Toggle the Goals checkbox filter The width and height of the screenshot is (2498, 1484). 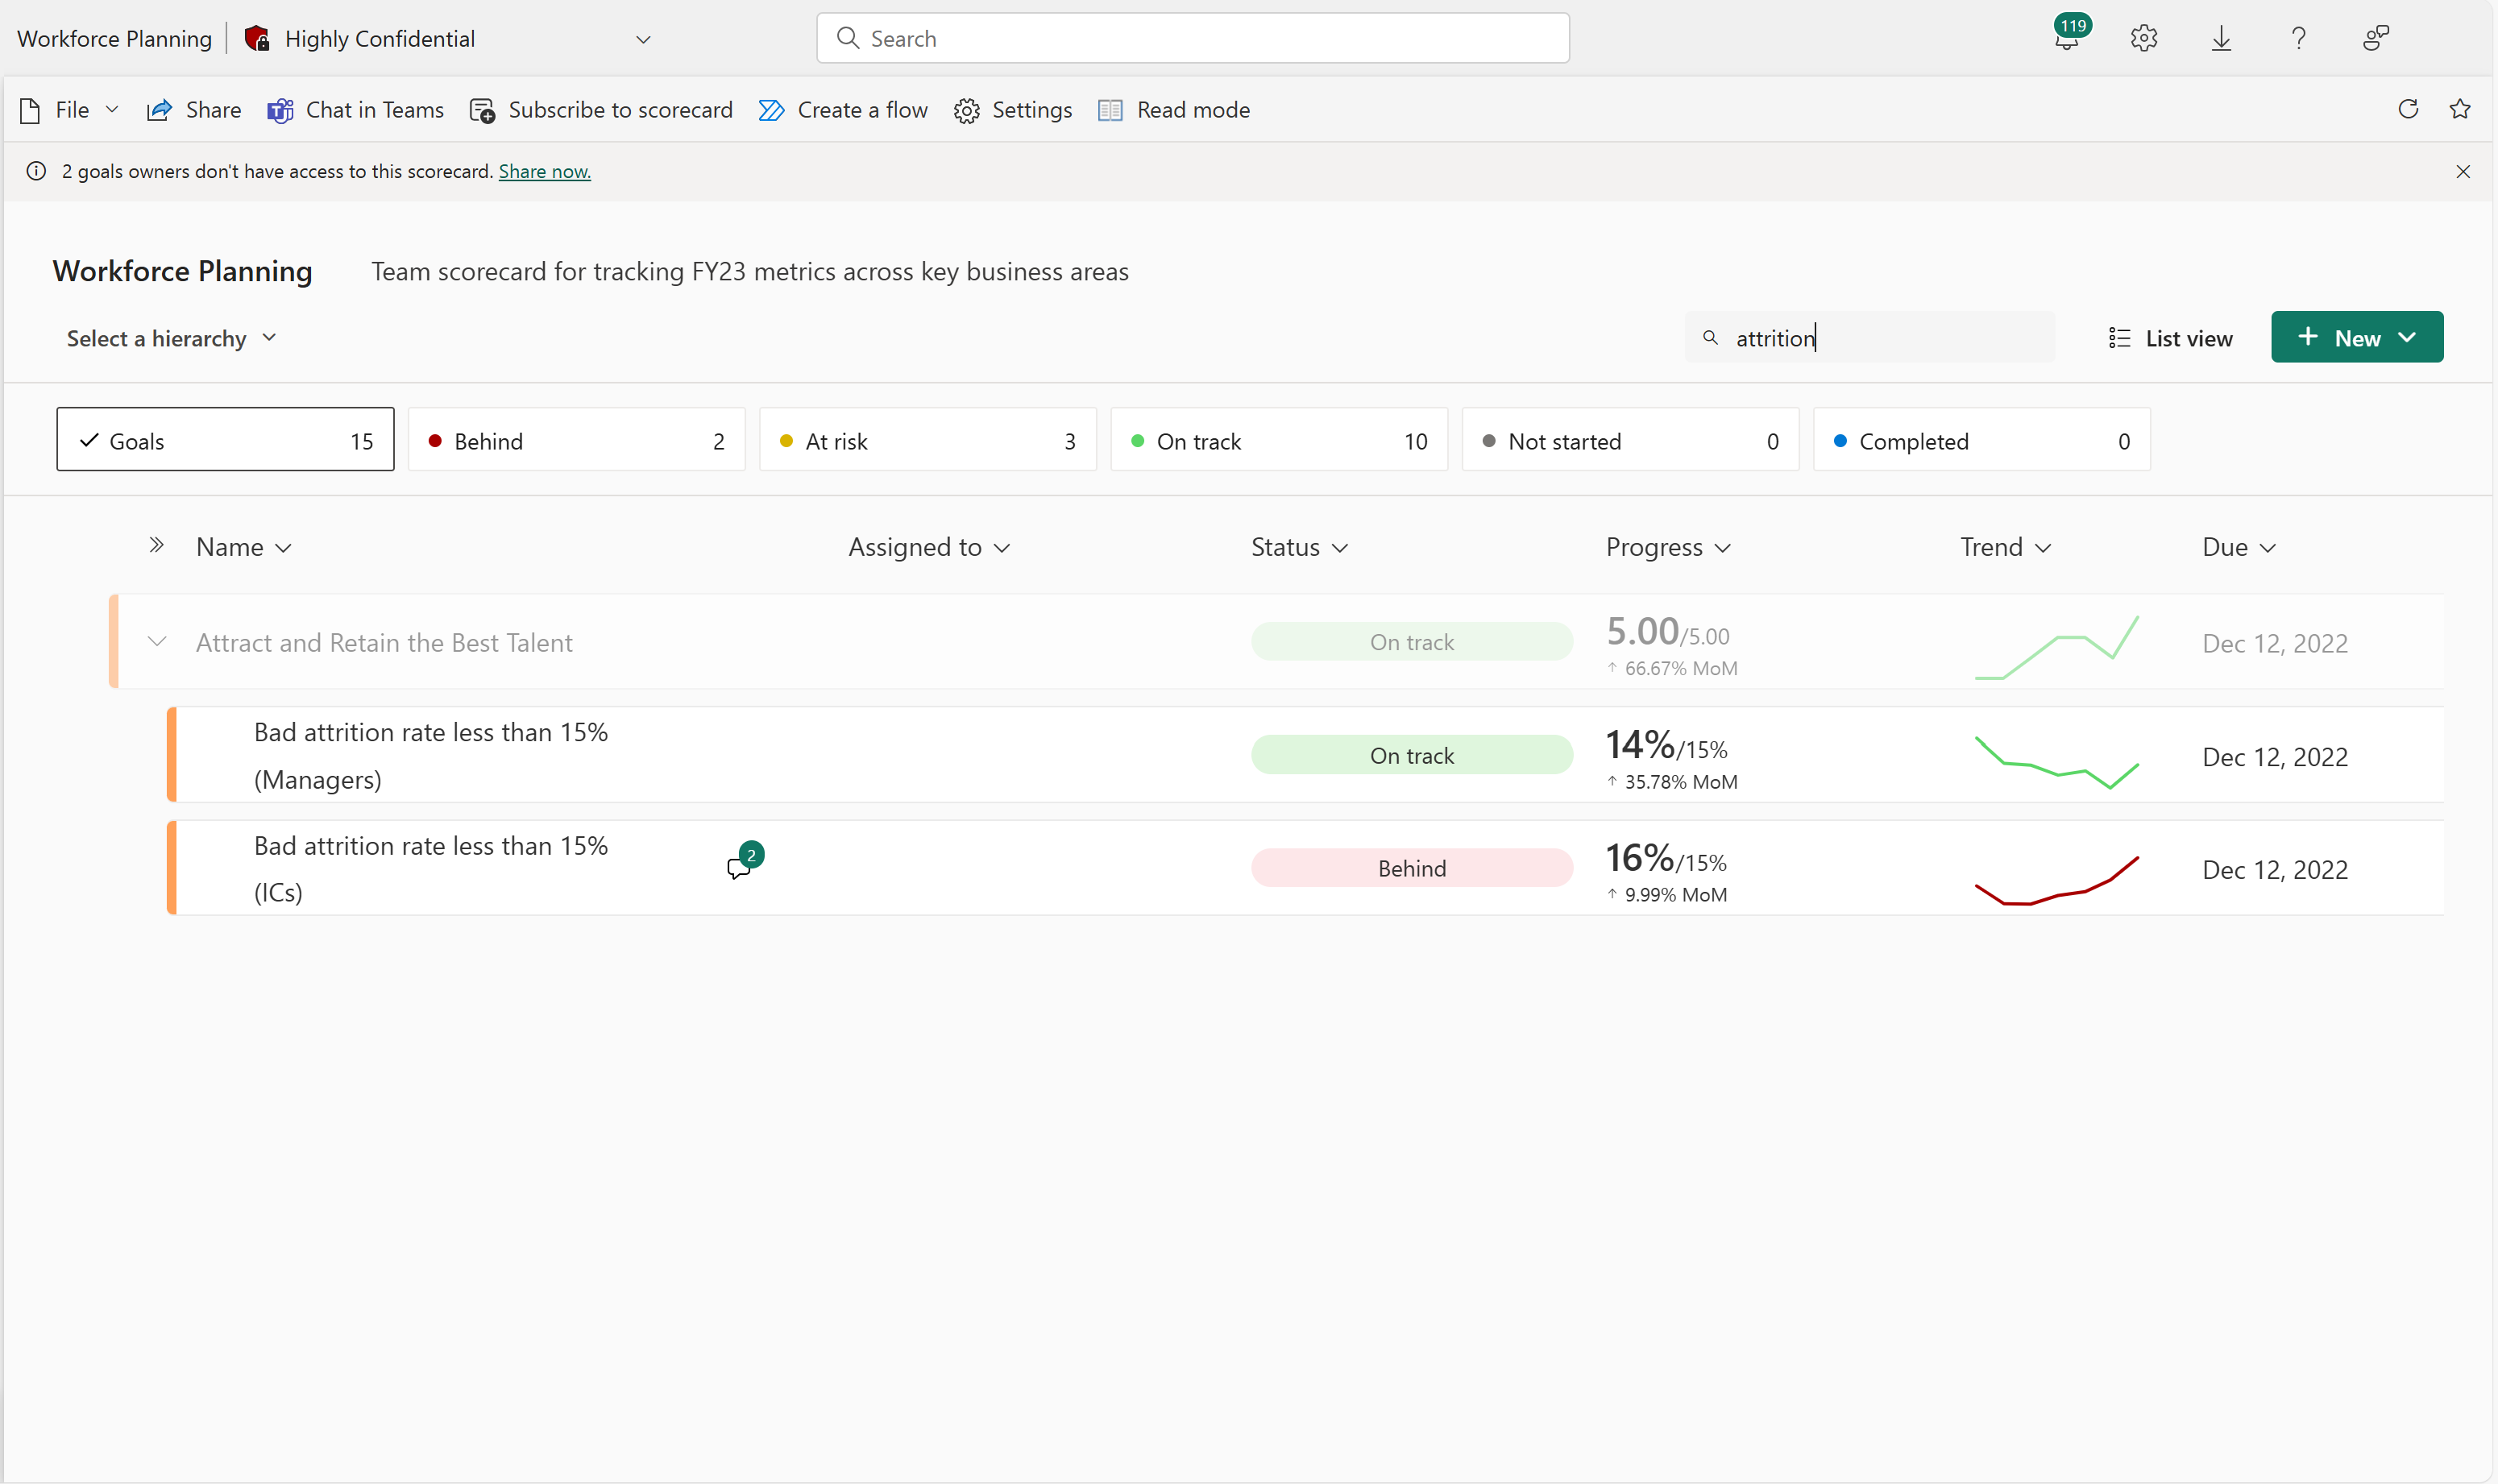[x=224, y=440]
